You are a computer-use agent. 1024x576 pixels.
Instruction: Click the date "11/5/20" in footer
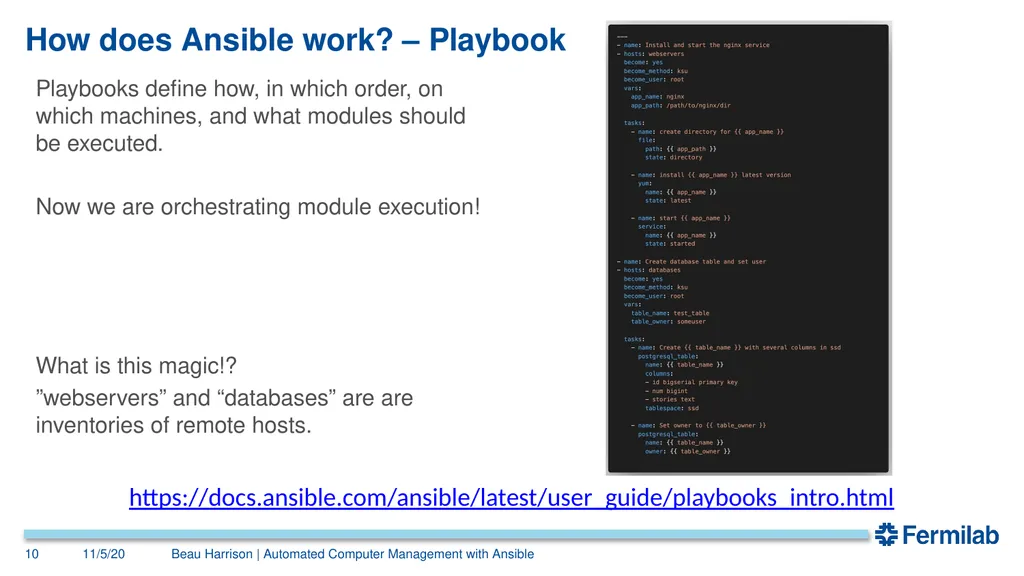tap(103, 554)
